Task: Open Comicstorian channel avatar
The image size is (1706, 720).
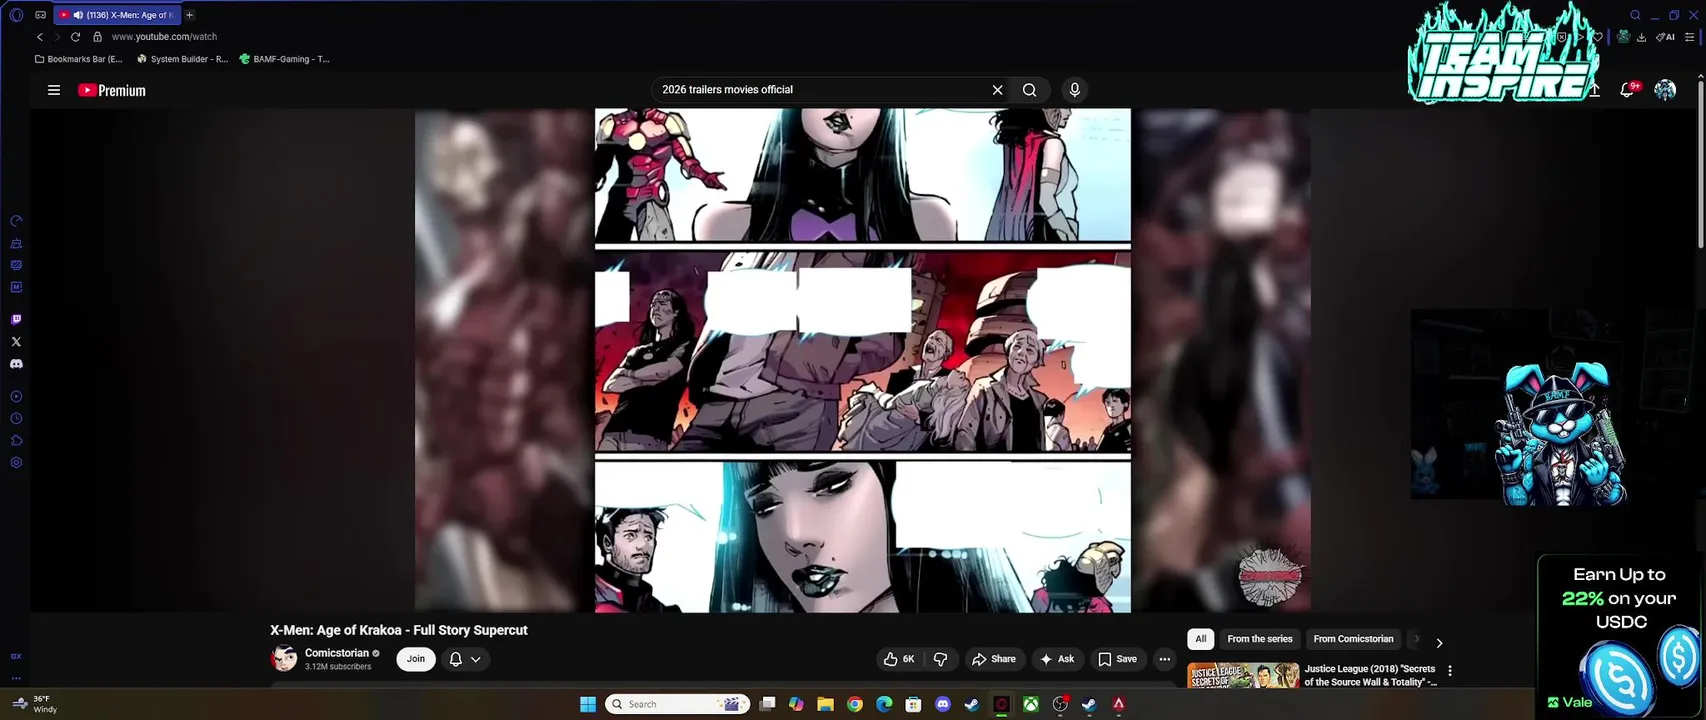Action: 284,659
